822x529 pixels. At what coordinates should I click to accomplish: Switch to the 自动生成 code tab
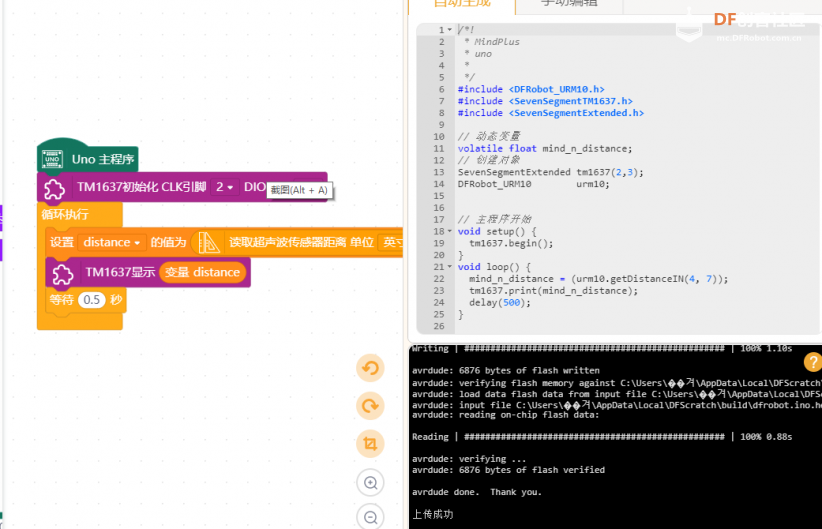[x=462, y=3]
